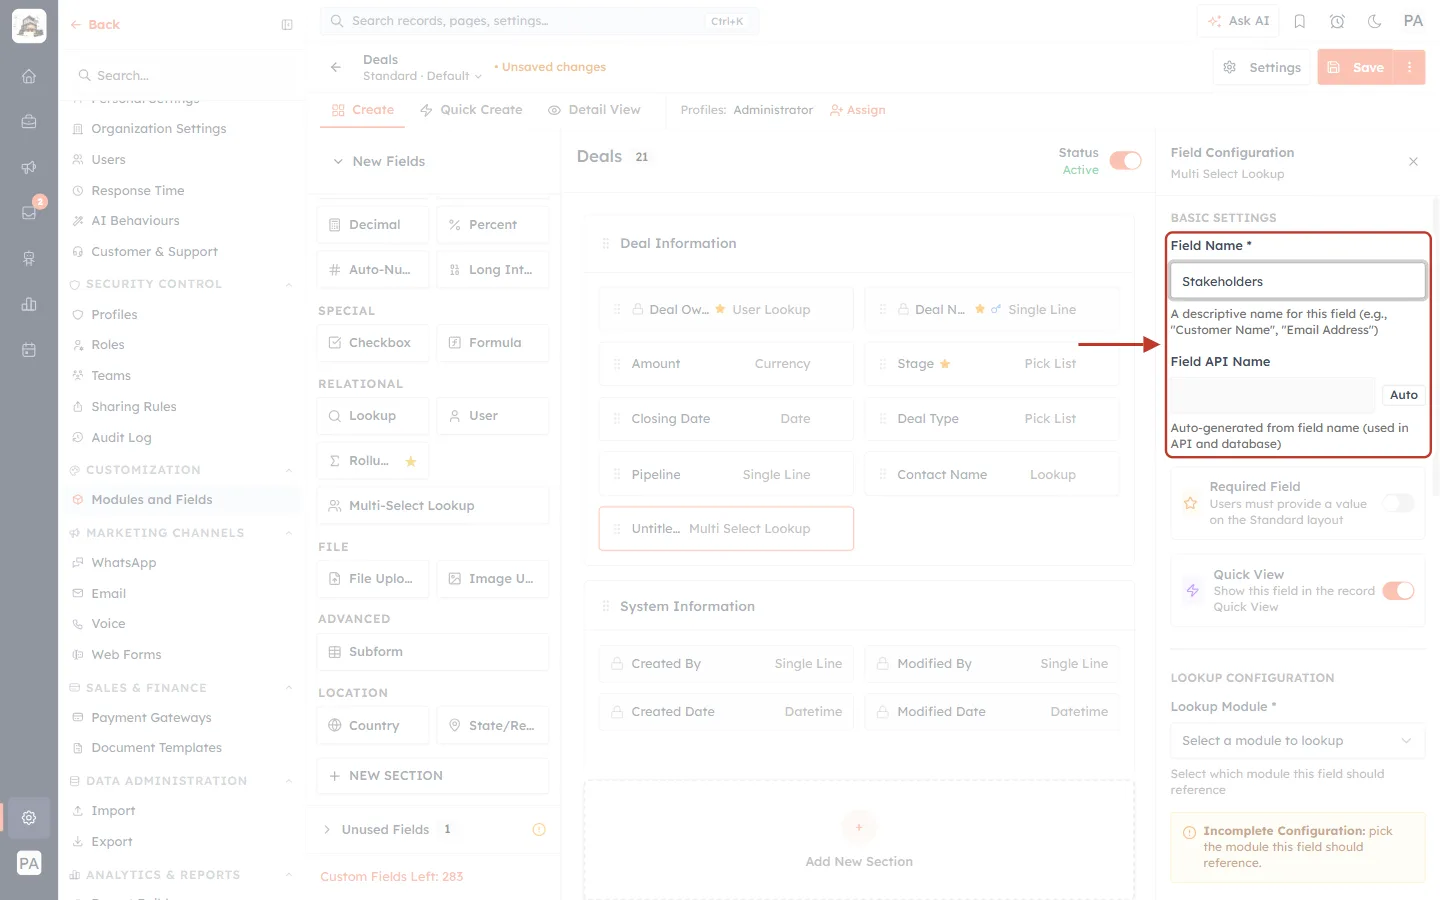
Task: Open the Home icon in the left rail
Action: click(x=29, y=76)
